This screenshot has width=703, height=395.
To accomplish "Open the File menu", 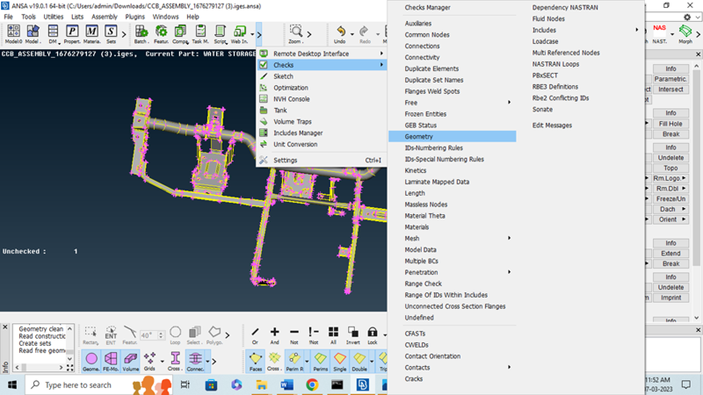I will click(8, 17).
